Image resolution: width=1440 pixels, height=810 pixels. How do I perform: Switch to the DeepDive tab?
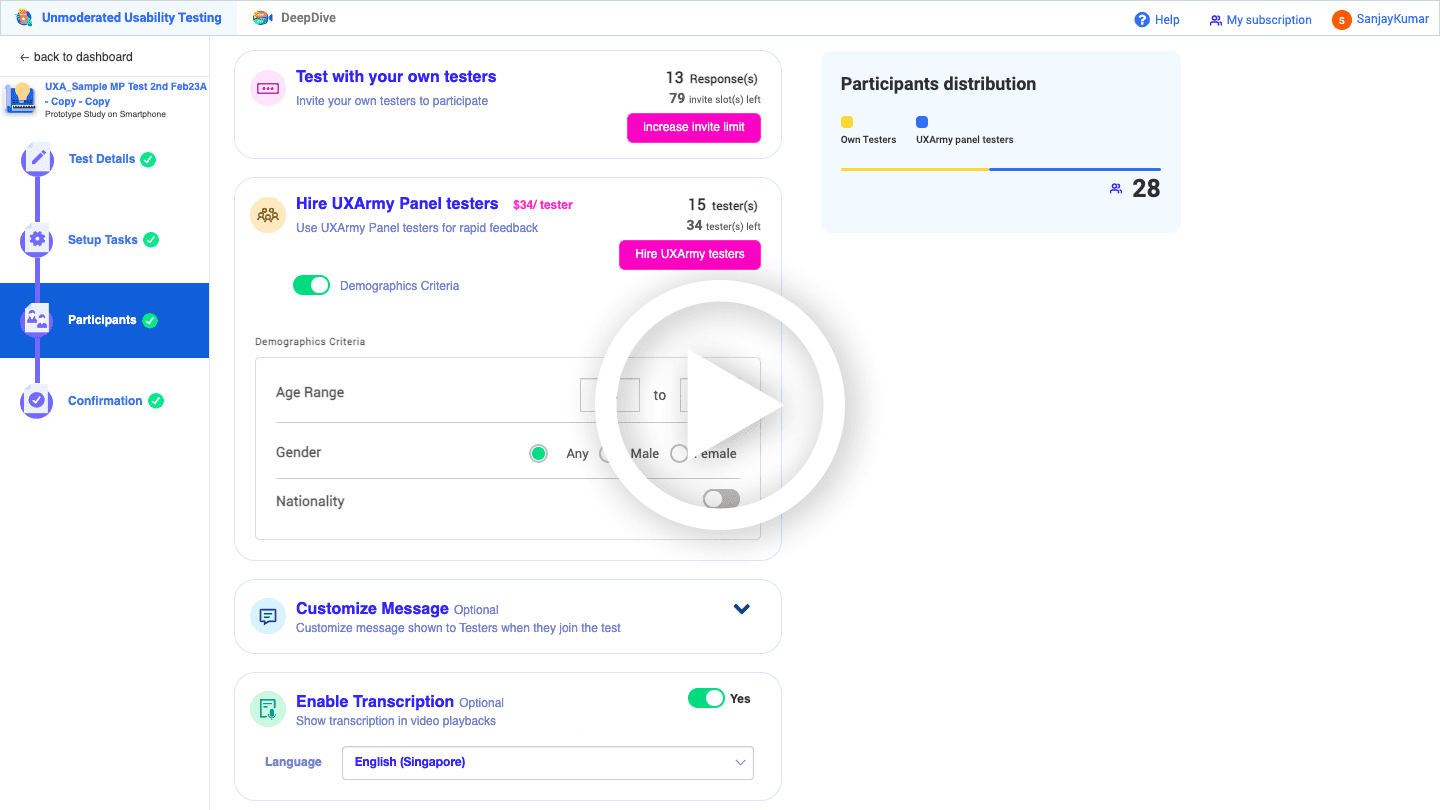coord(294,18)
